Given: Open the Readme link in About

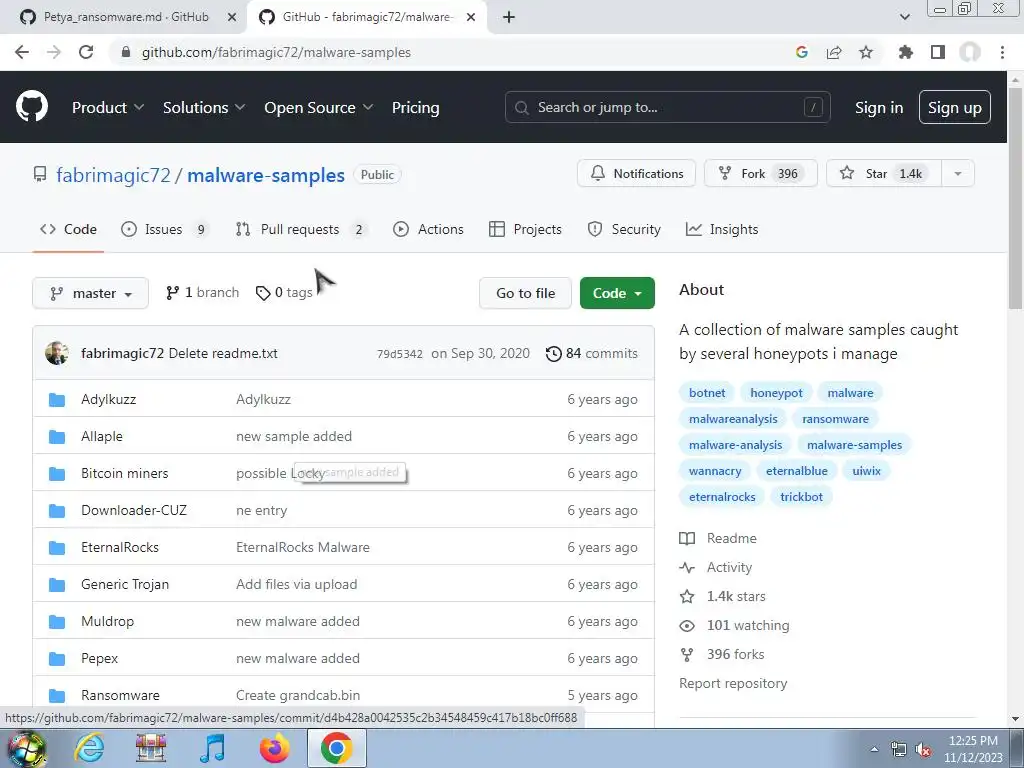Looking at the screenshot, I should [x=731, y=538].
